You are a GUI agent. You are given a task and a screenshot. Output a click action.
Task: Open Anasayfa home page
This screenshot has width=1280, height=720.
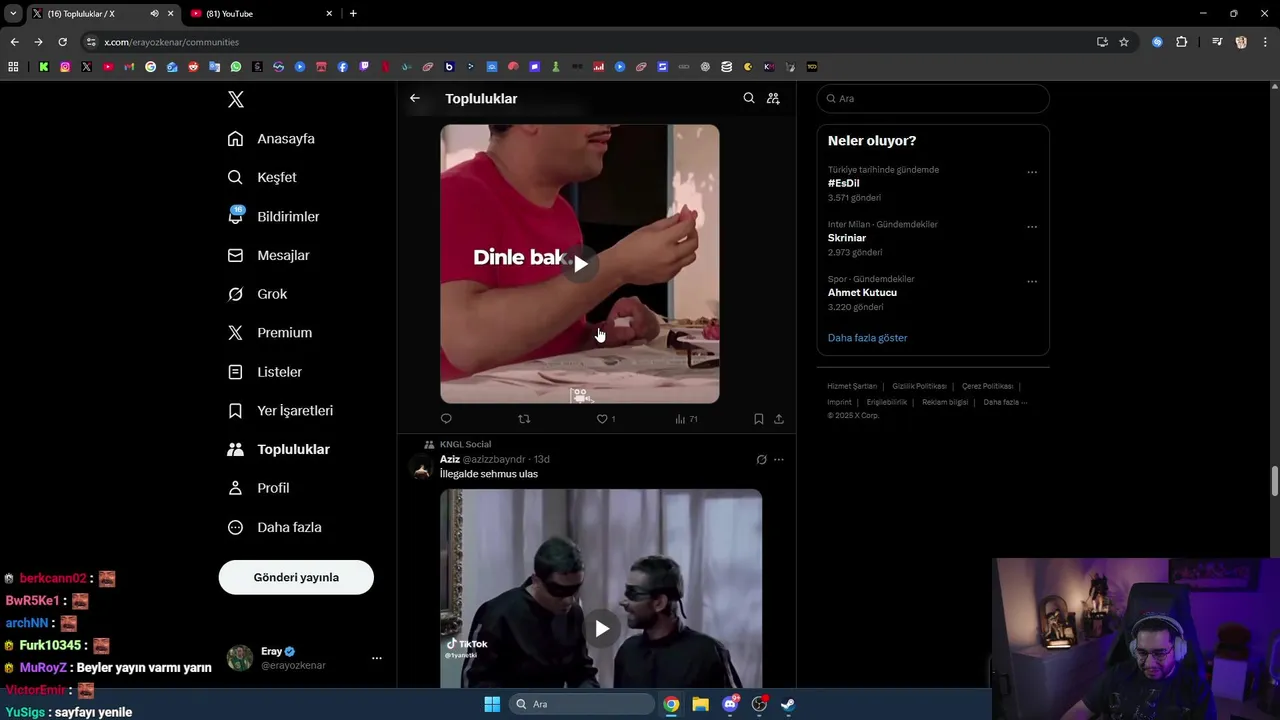271,138
